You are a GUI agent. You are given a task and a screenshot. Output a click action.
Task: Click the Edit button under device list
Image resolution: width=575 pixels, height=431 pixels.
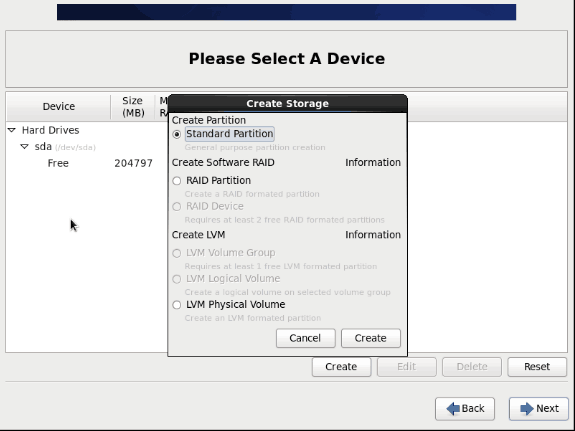407,367
